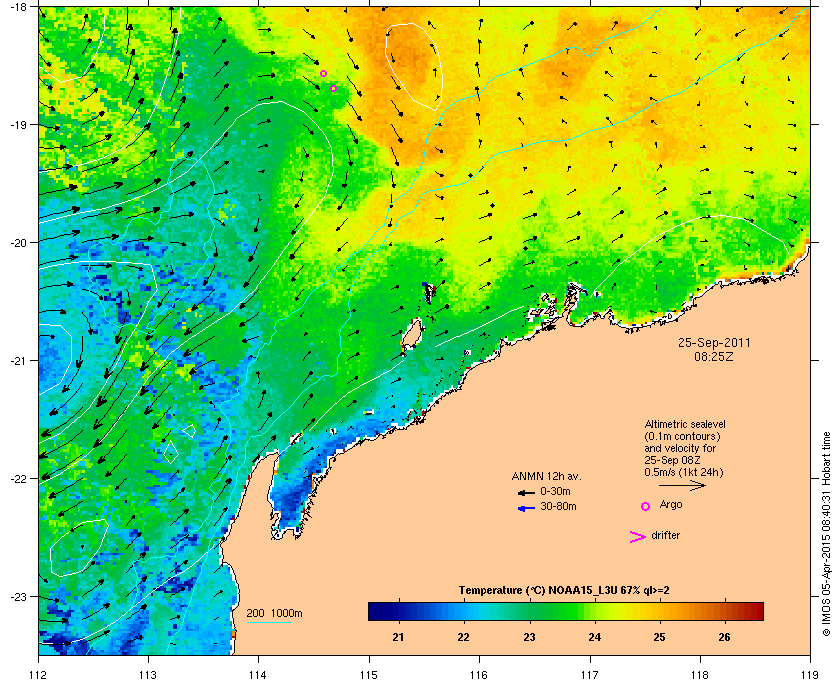Click the latitude label -20
The width and height of the screenshot is (840, 680).
point(17,243)
